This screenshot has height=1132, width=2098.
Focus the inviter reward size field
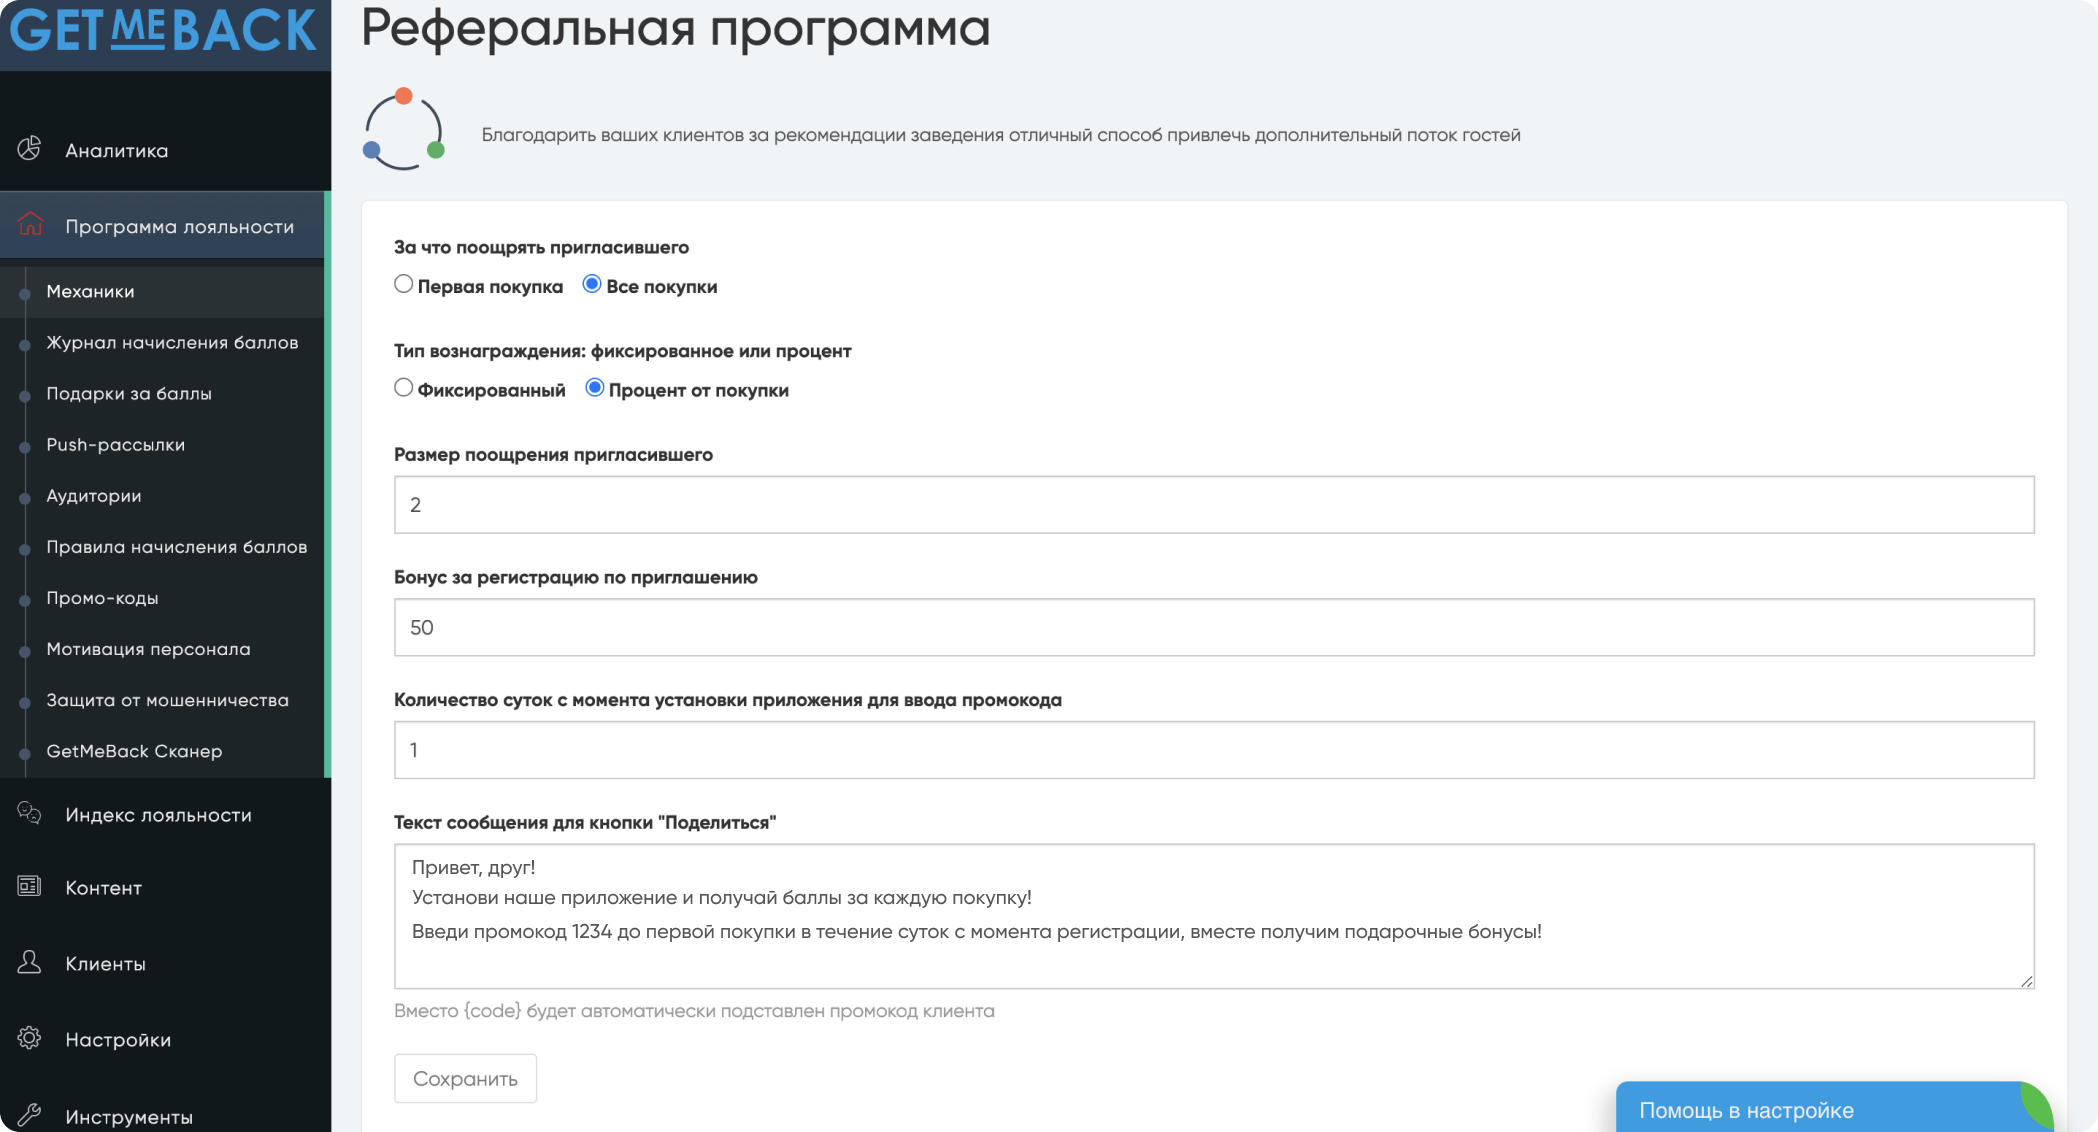[1214, 504]
